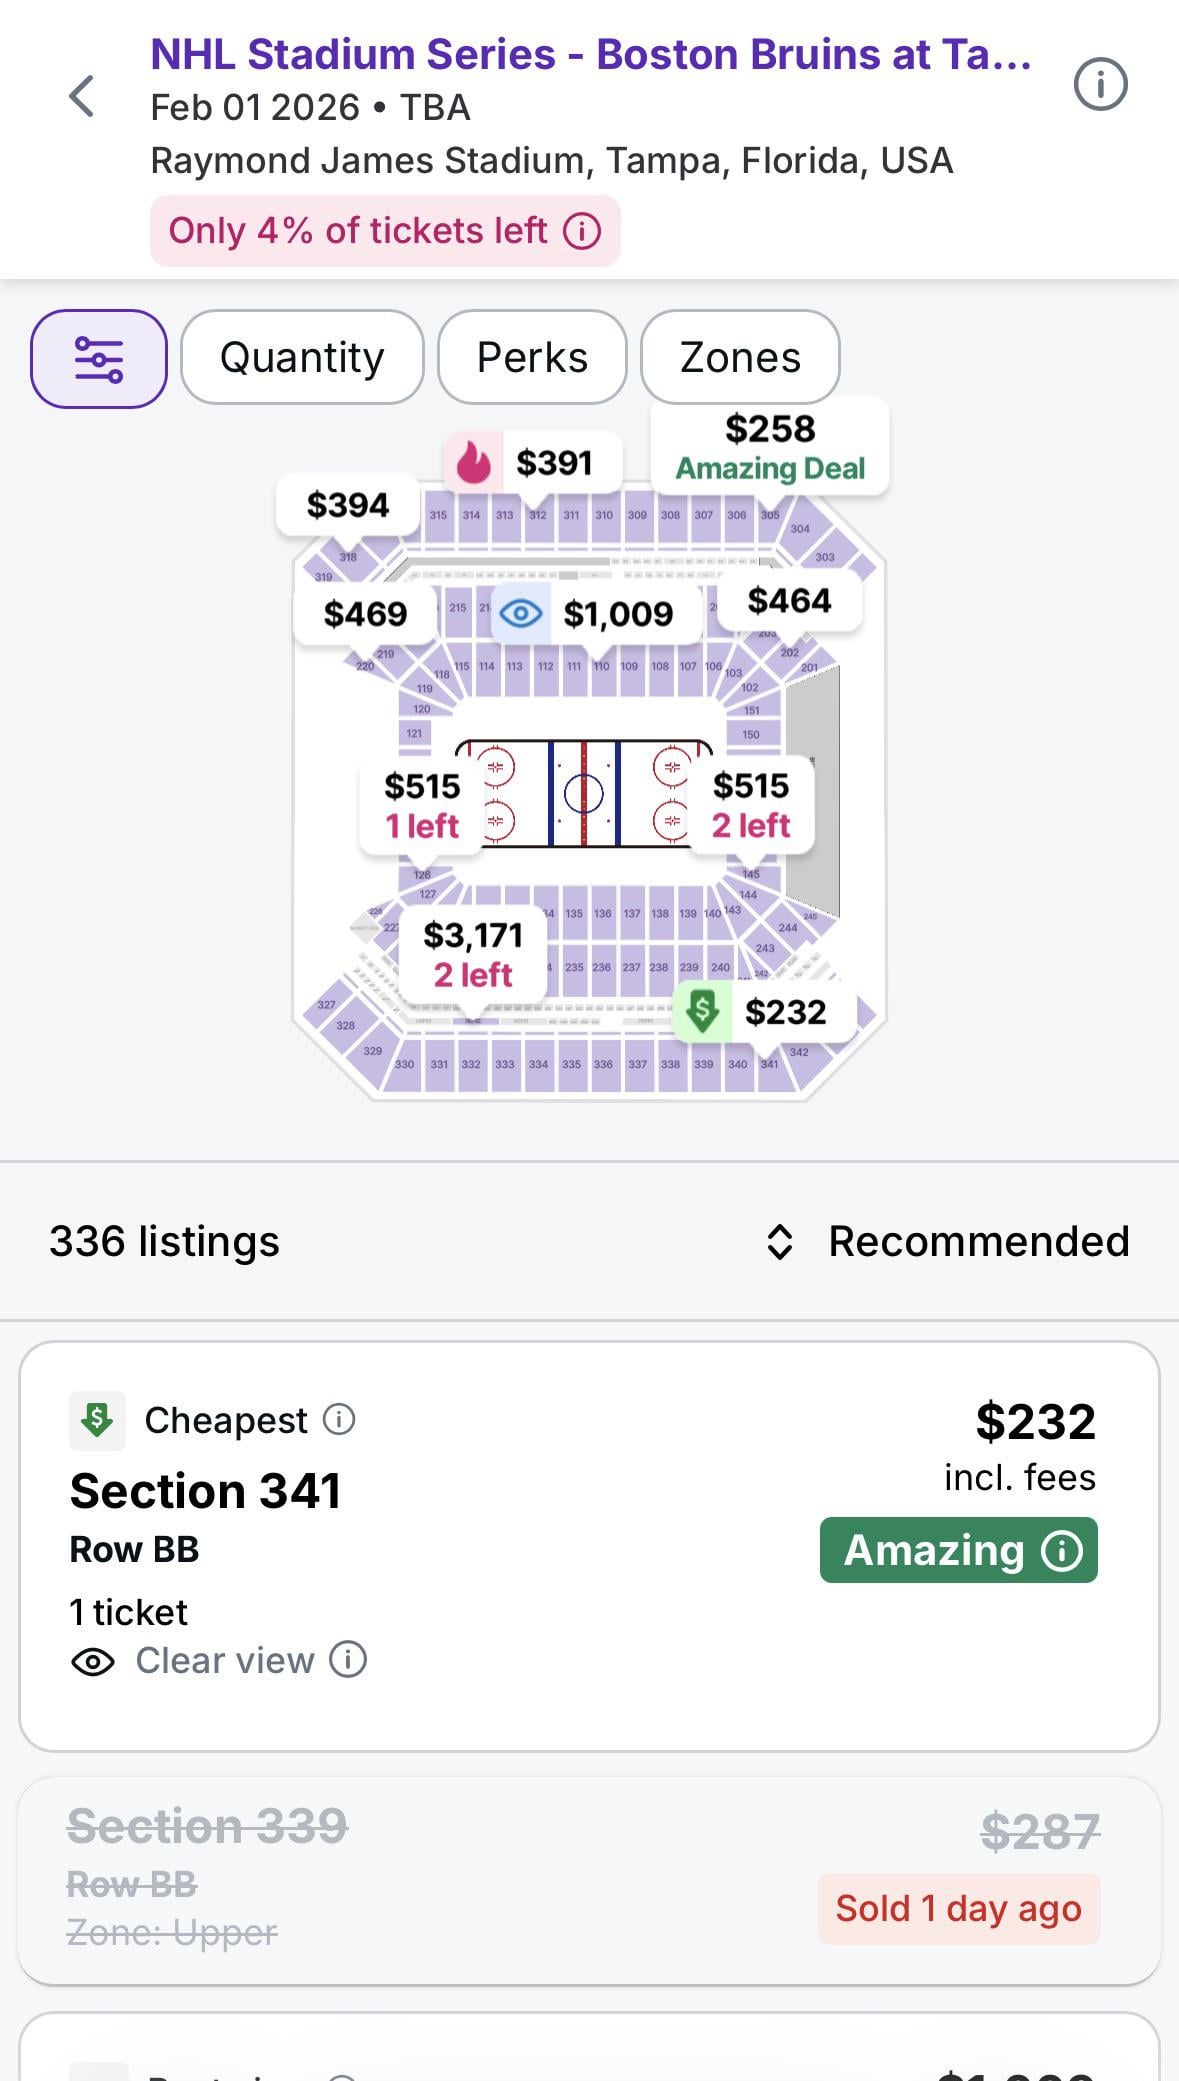Change sort order from Recommended
This screenshot has width=1179, height=2081.
pyautogui.click(x=948, y=1241)
